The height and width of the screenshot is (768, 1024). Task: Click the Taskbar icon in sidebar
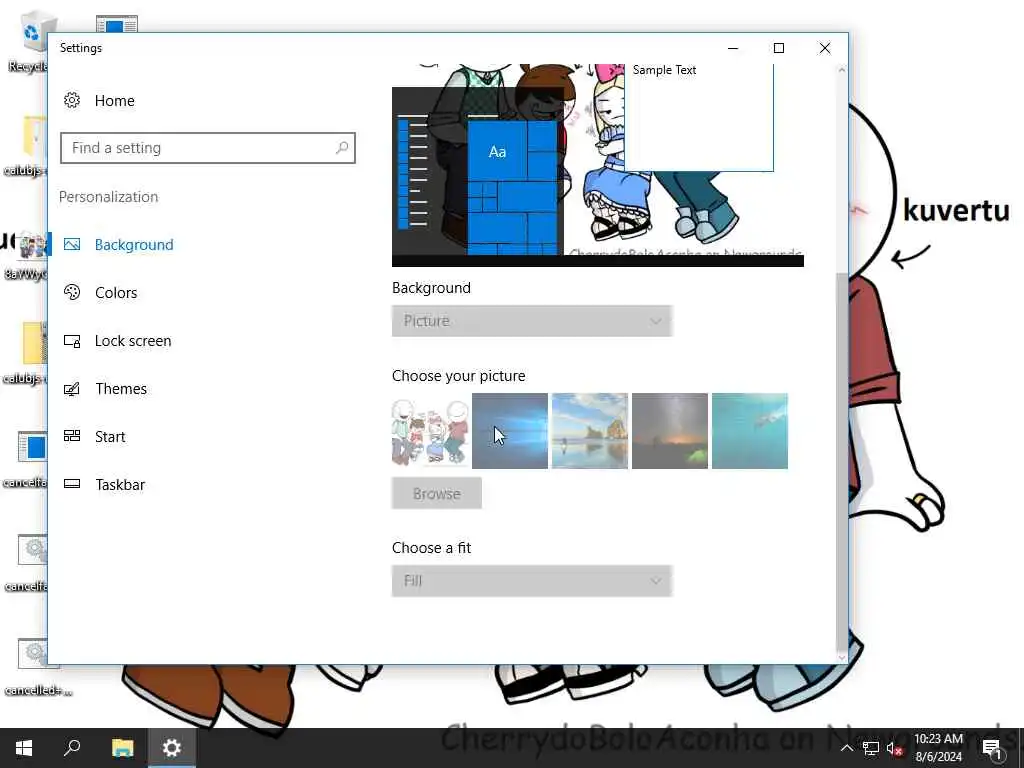point(72,484)
